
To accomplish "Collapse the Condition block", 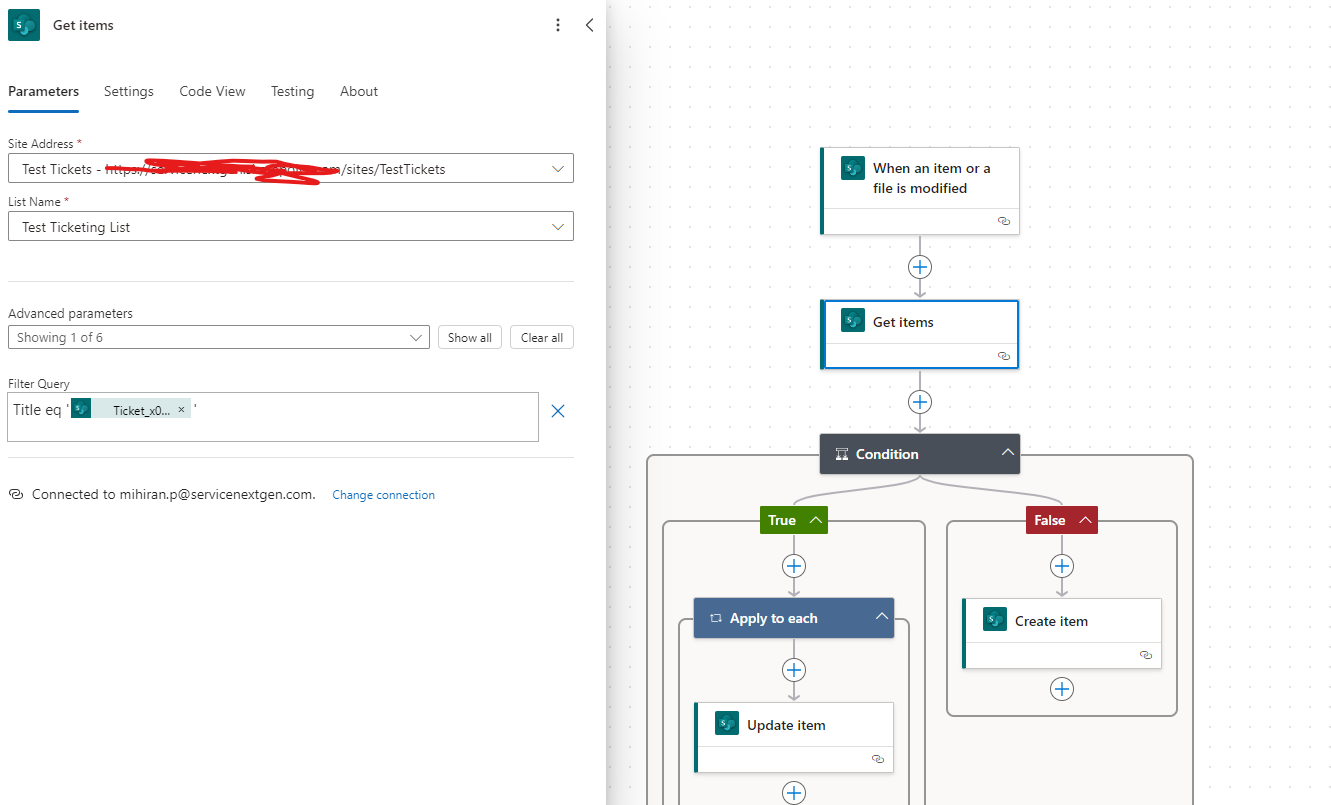I will (1008, 453).
